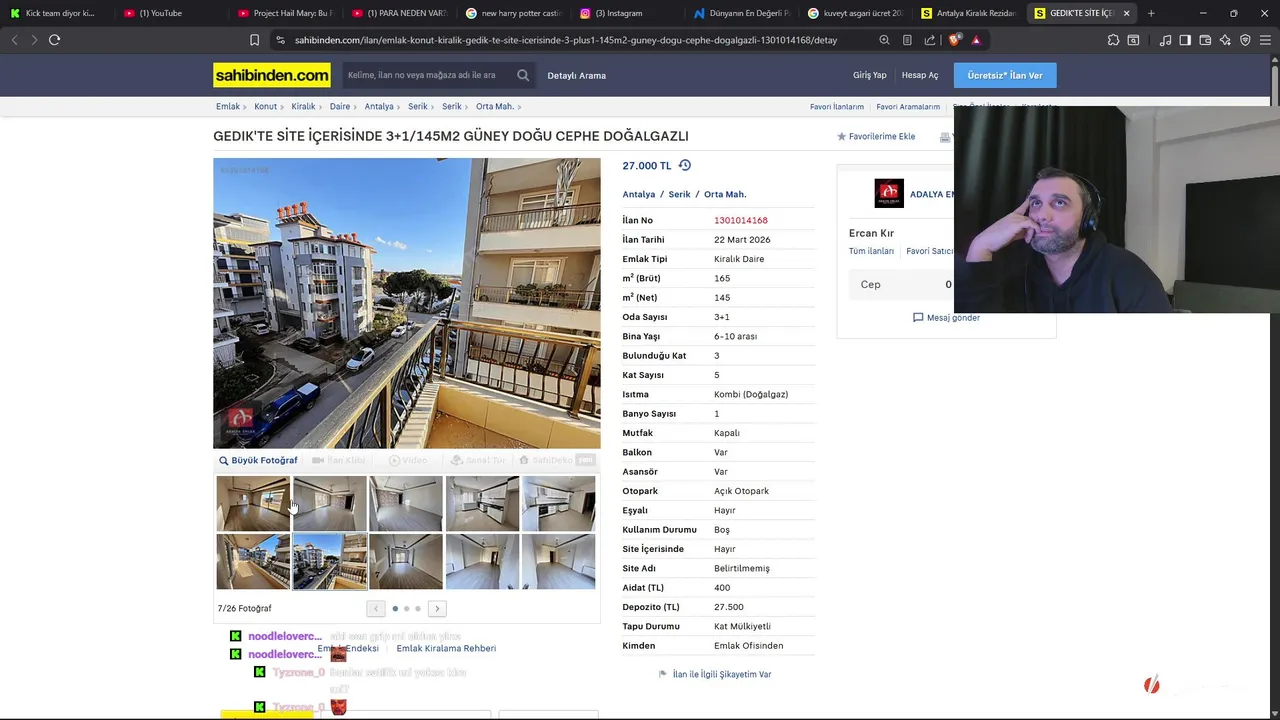The width and height of the screenshot is (1280, 720).
Task: Open the Brave Shields lion icon
Action: pyautogui.click(x=954, y=40)
